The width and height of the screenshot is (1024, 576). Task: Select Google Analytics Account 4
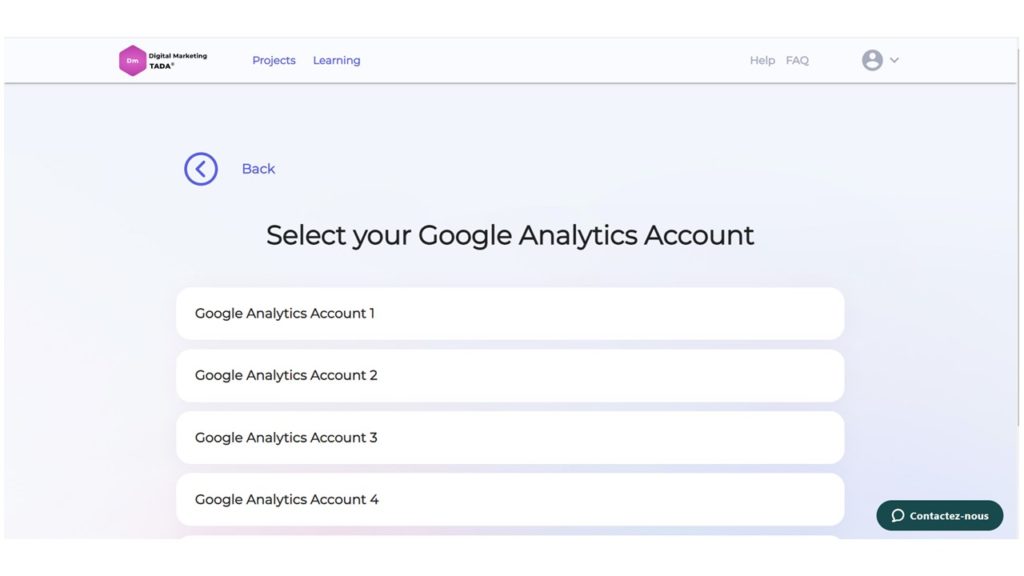coord(510,500)
